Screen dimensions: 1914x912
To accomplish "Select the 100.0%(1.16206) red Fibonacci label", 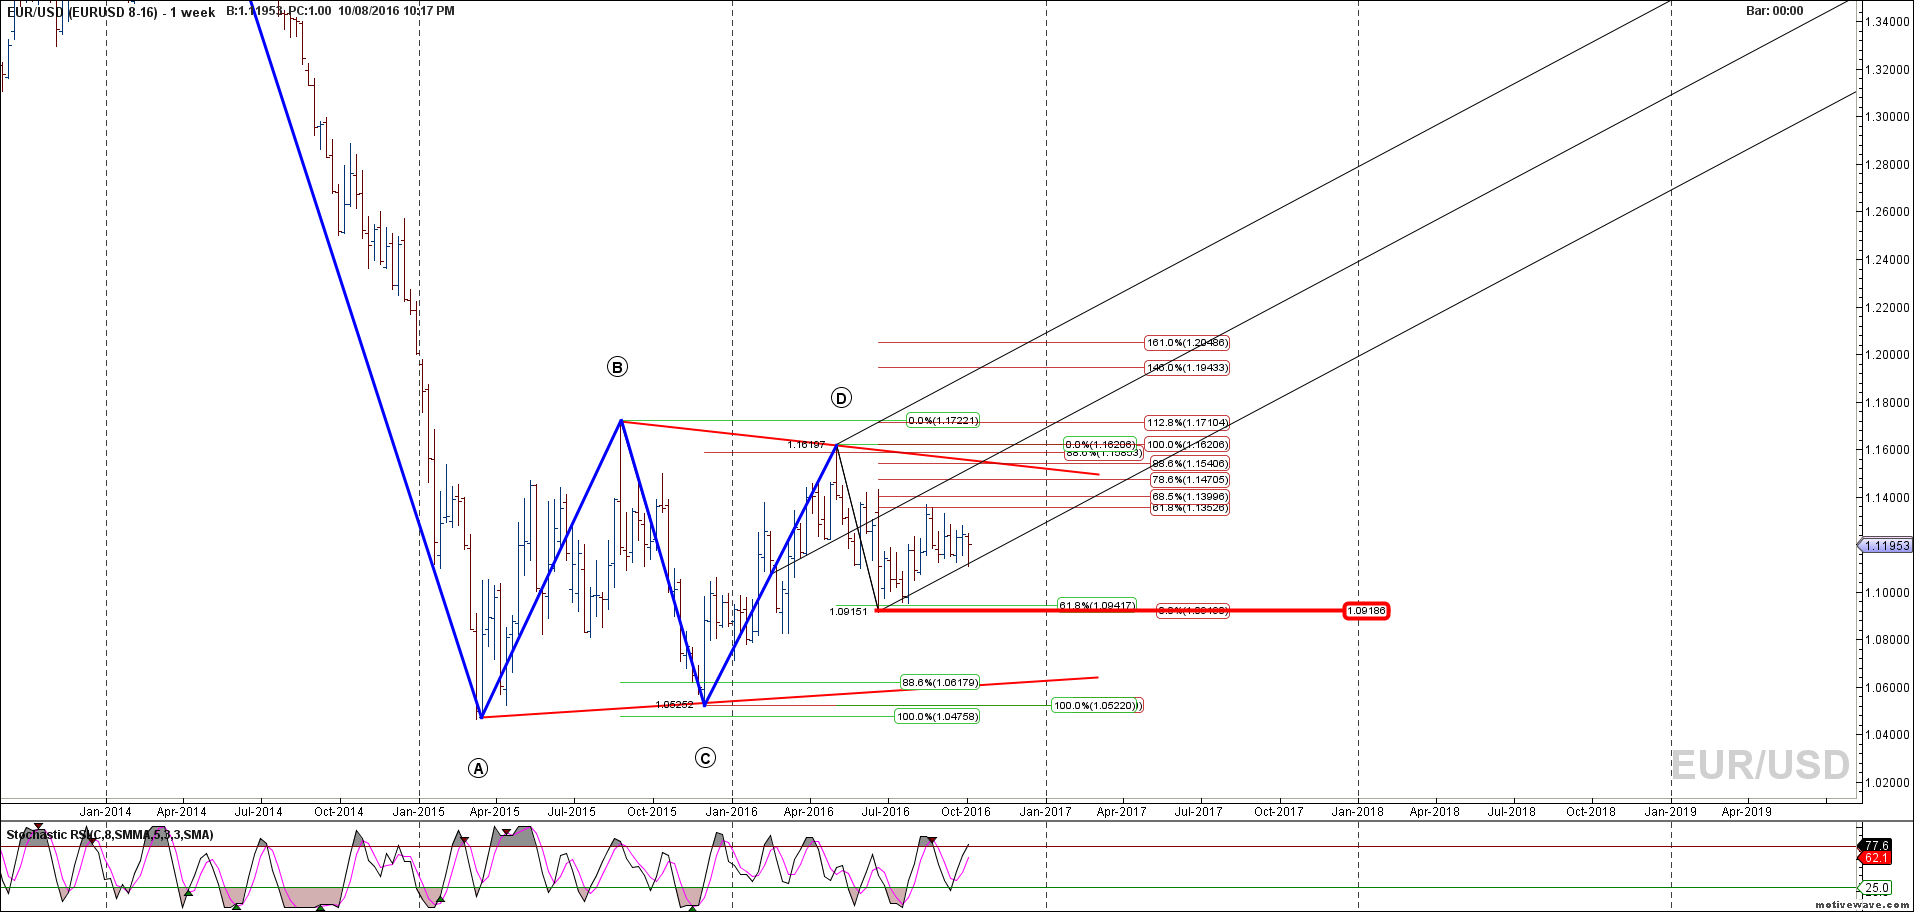I will pos(1187,445).
